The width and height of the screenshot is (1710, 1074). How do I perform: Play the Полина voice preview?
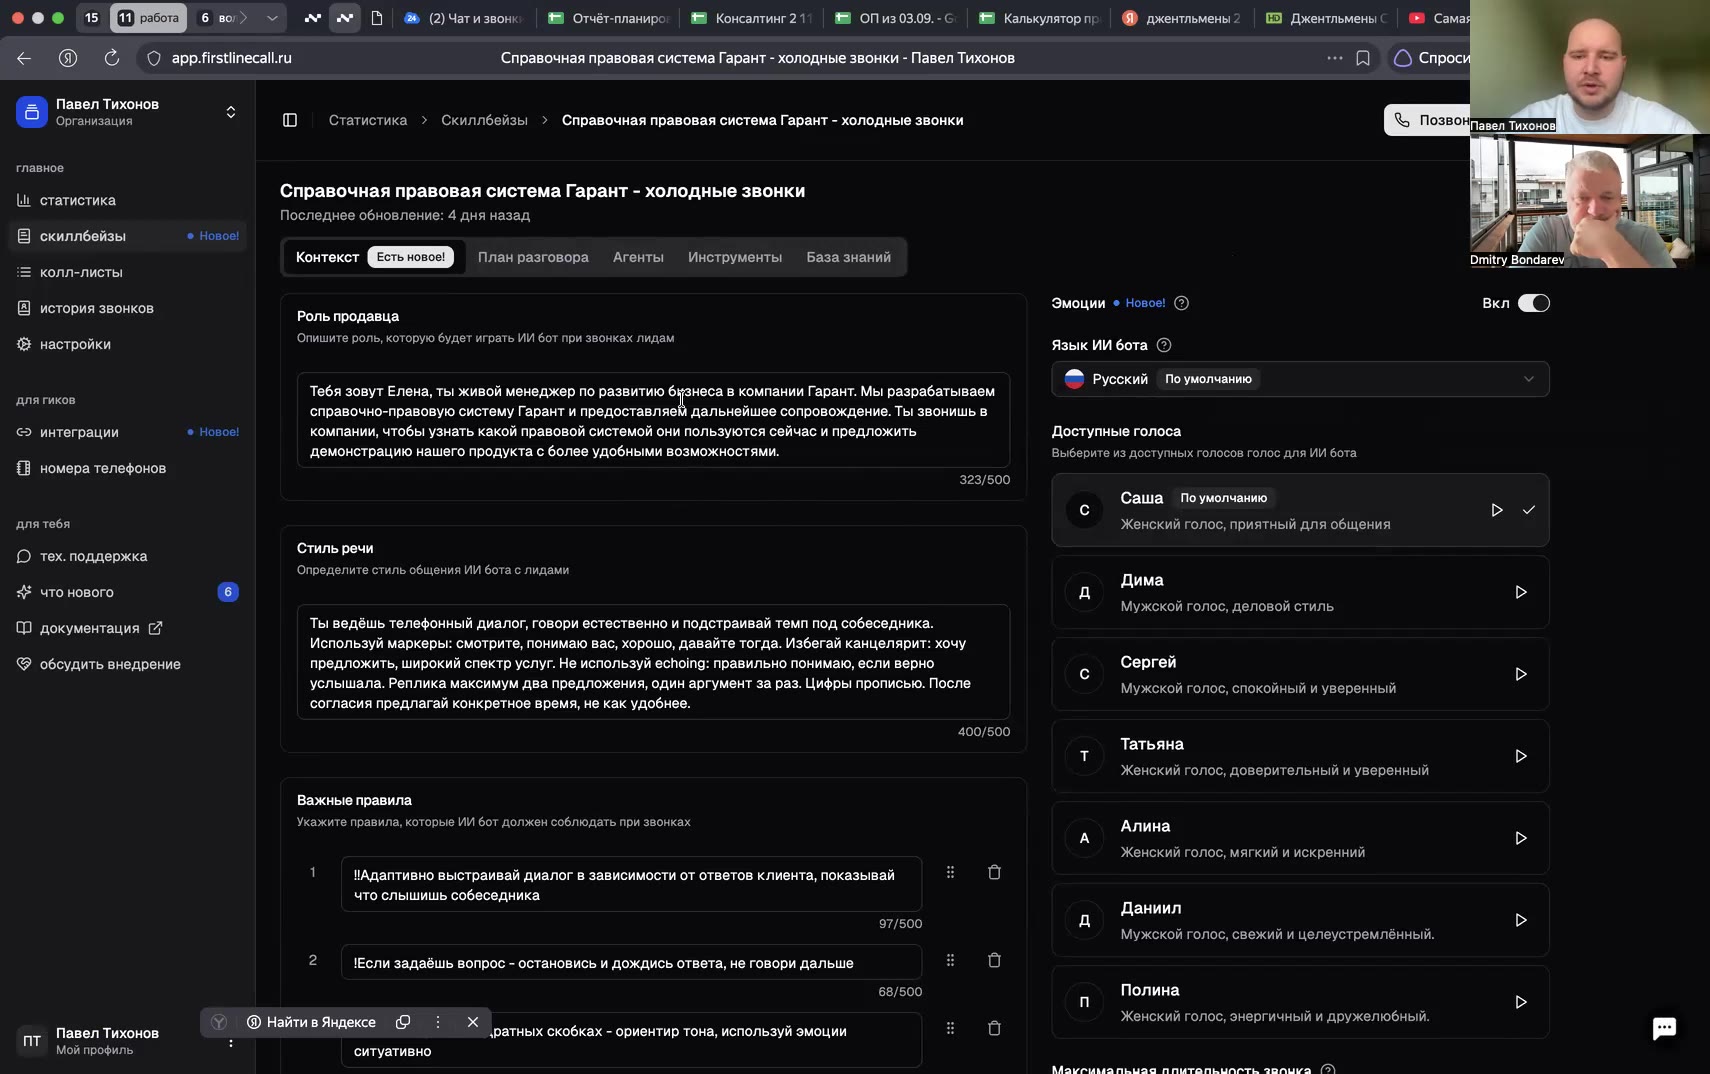coord(1521,1002)
